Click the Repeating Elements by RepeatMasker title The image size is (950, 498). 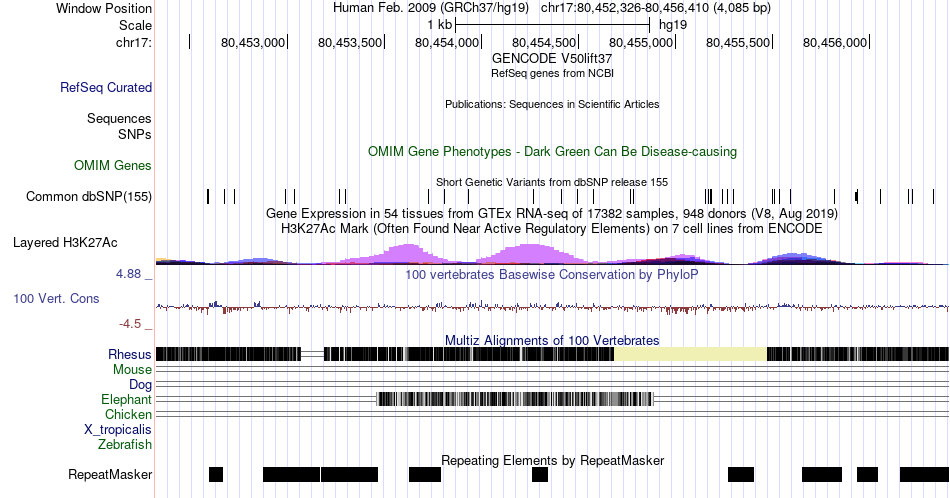[x=552, y=460]
